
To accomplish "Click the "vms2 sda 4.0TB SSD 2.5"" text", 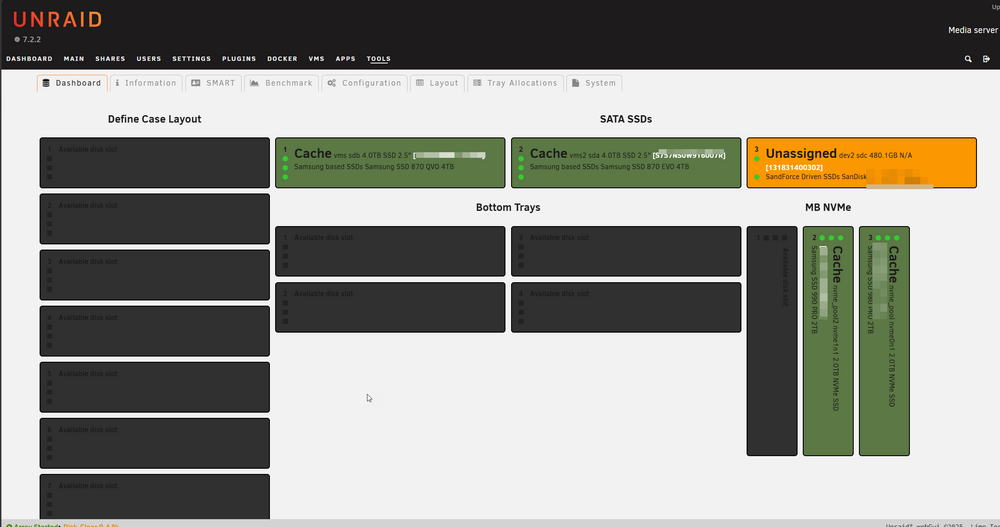I will coord(610,156).
